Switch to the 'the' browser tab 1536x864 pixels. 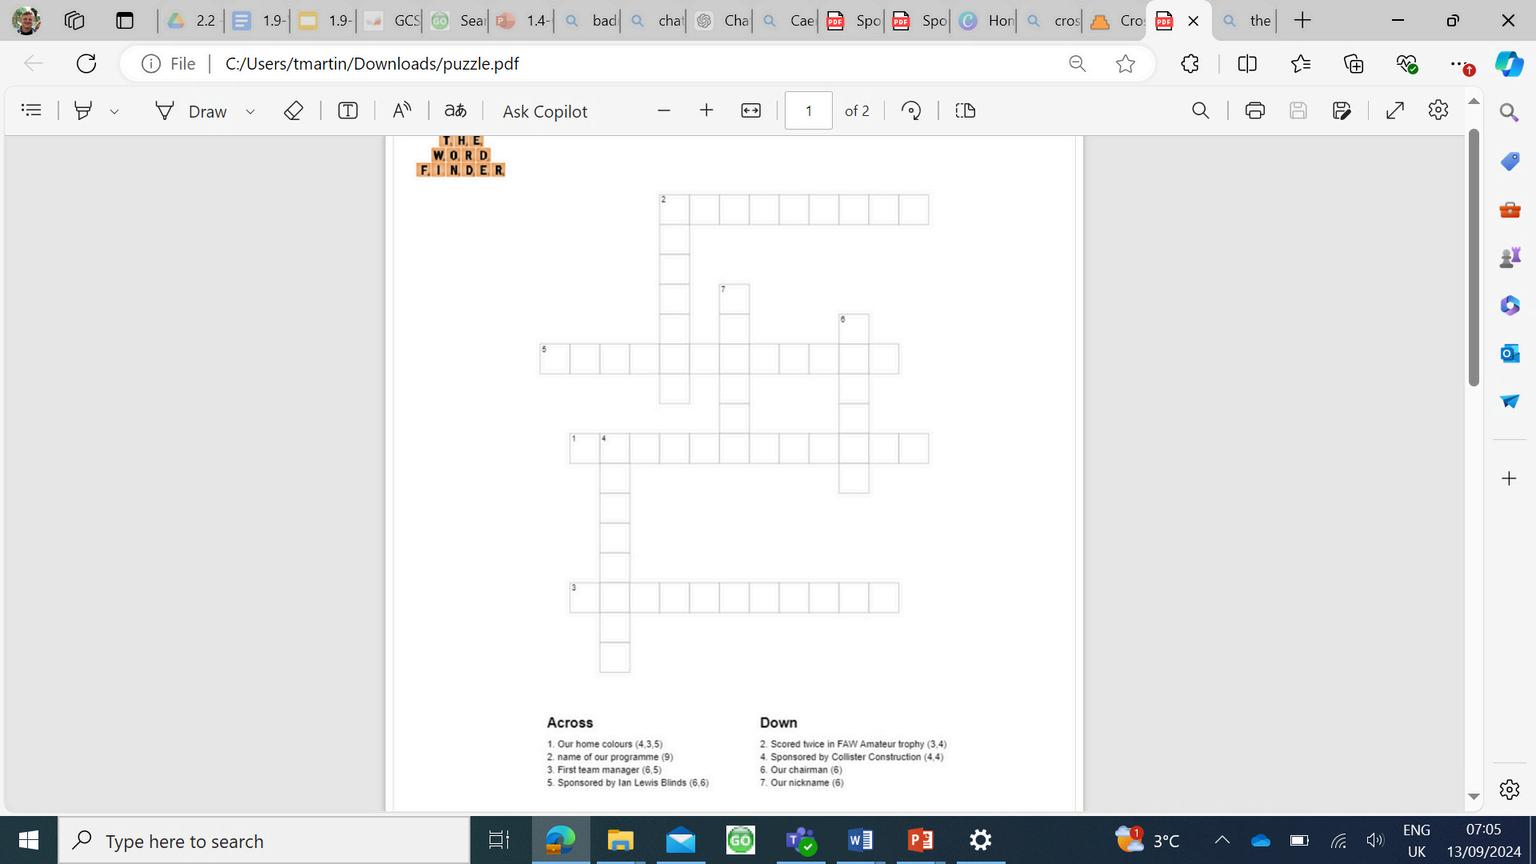click(1246, 20)
